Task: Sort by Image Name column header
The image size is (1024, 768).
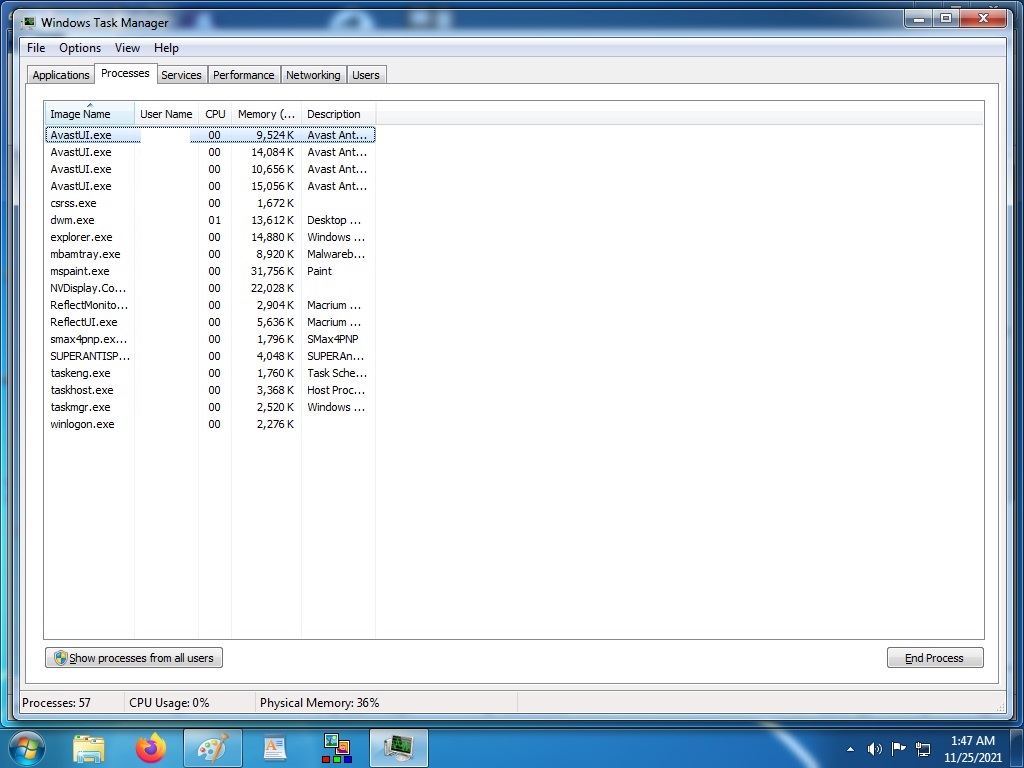Action: coord(89,114)
